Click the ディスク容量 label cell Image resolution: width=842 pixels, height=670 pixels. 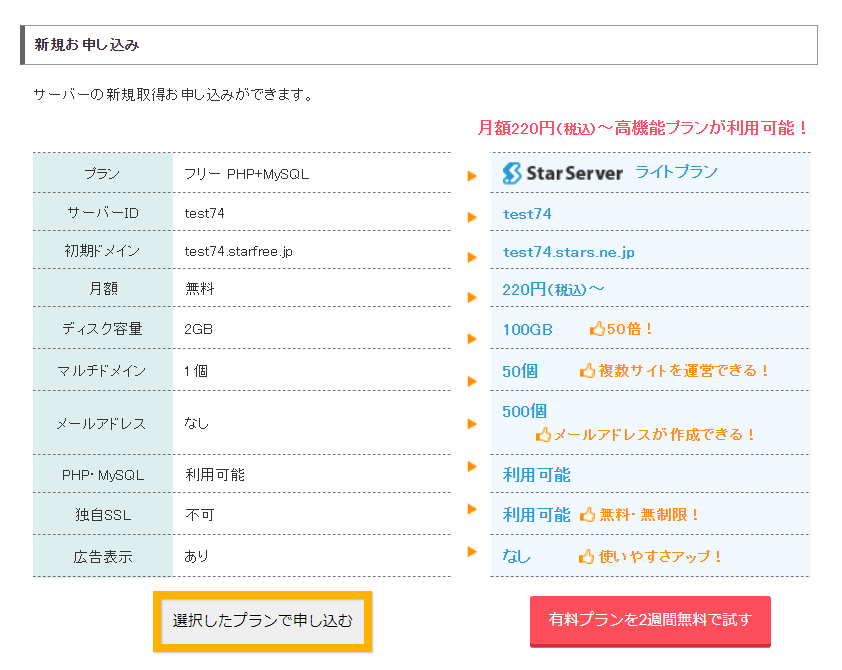tap(103, 328)
